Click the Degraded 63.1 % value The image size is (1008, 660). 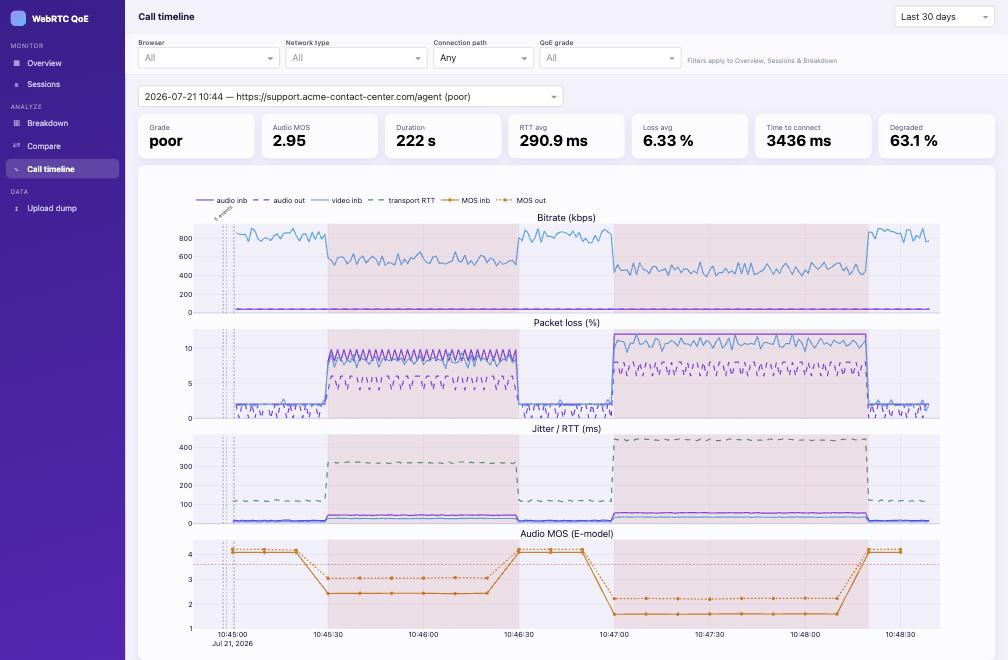pos(914,141)
